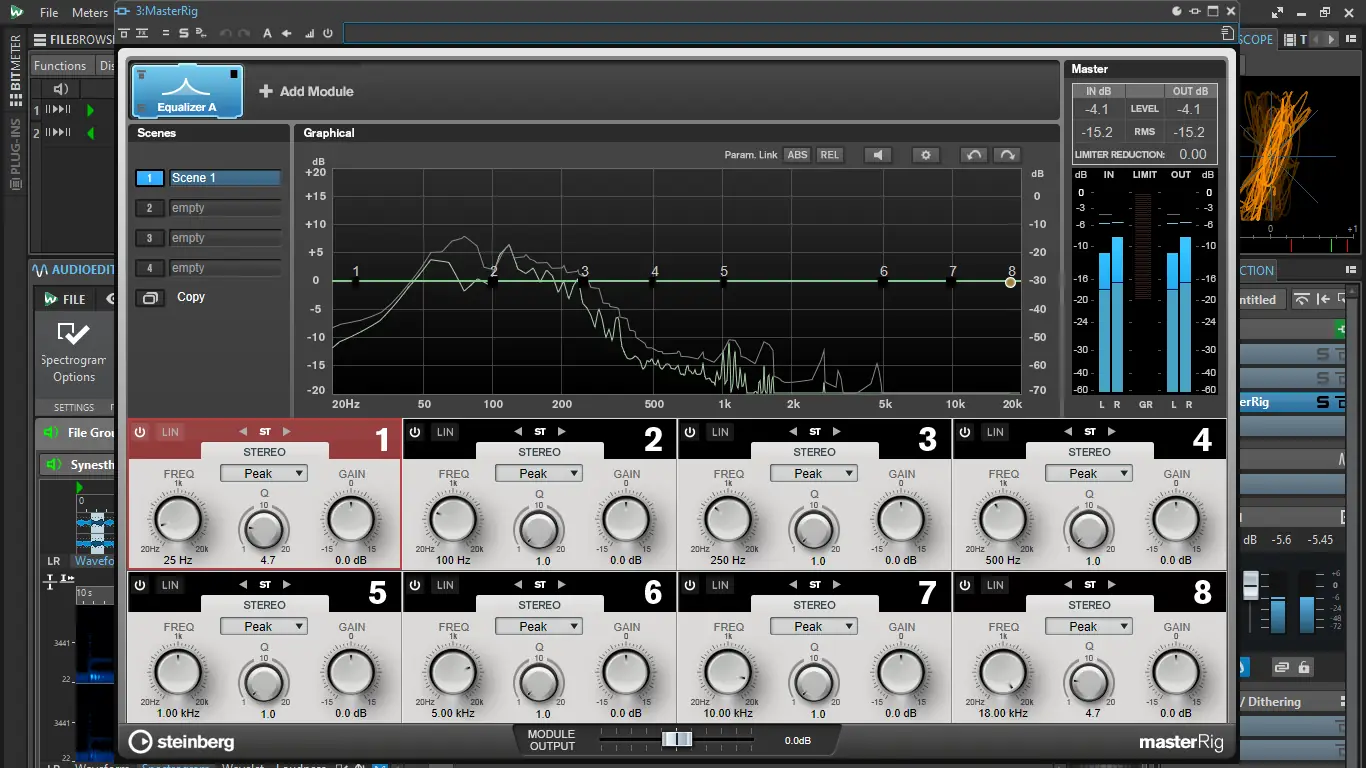Viewport: 1366px width, 768px height.
Task: Click the bypass power icon in MasterRig toolbar
Action: (327, 33)
